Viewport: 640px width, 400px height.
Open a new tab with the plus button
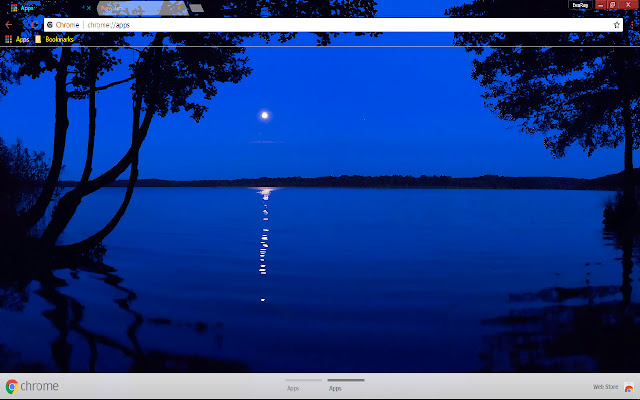pos(196,8)
